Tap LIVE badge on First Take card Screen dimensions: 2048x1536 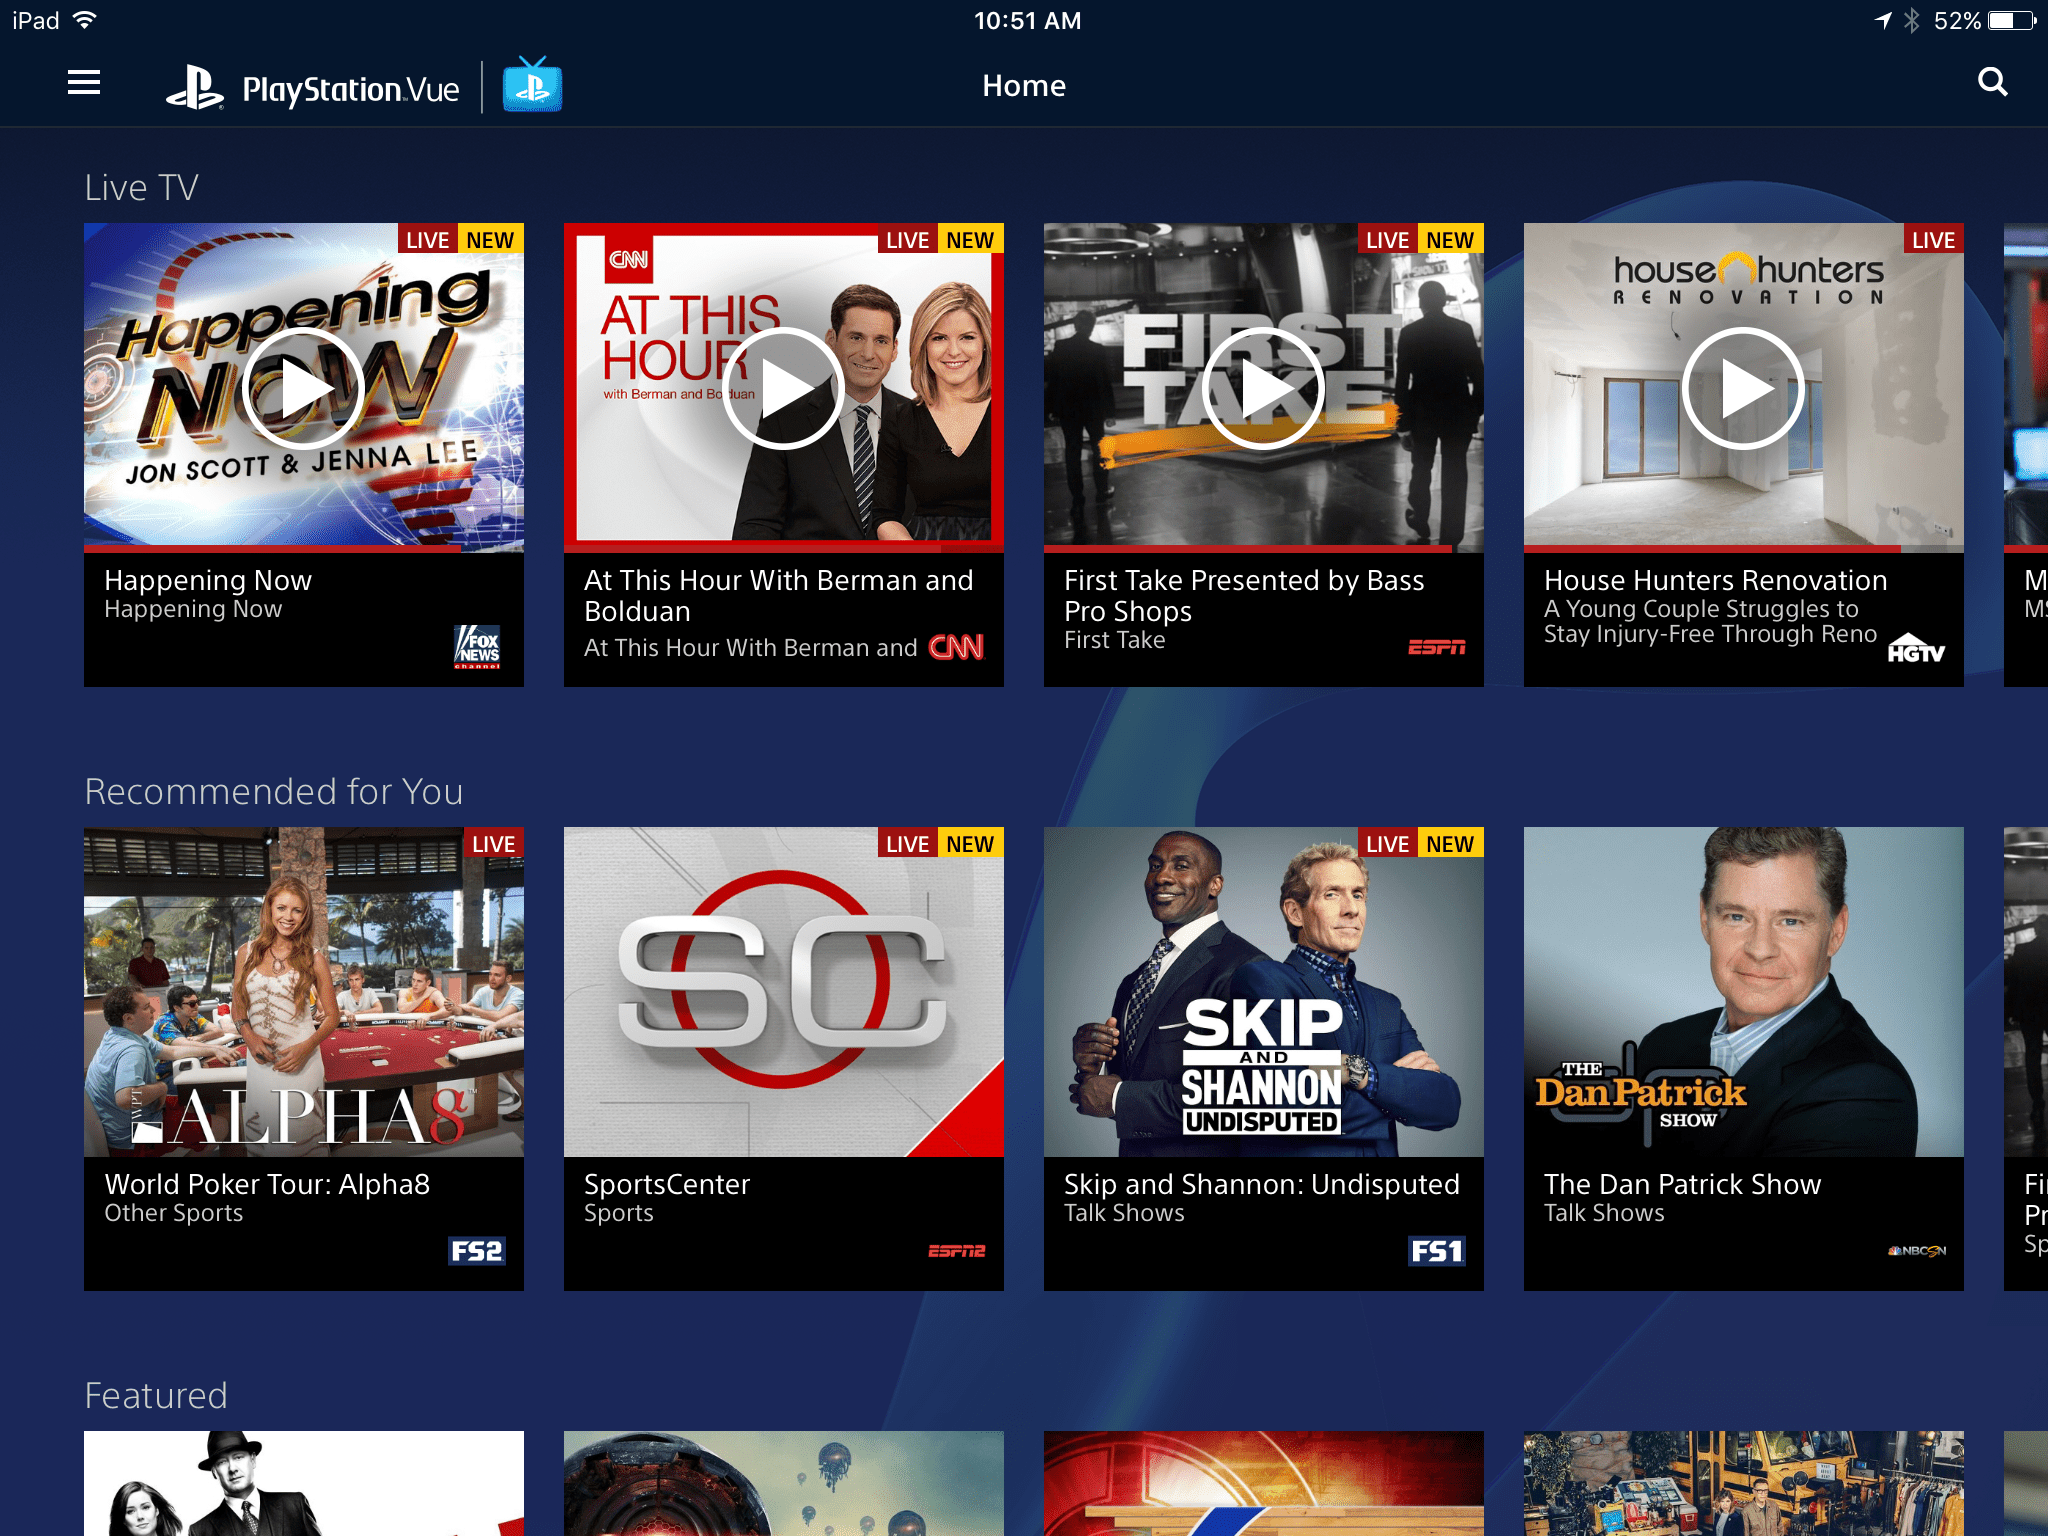(x=1387, y=240)
